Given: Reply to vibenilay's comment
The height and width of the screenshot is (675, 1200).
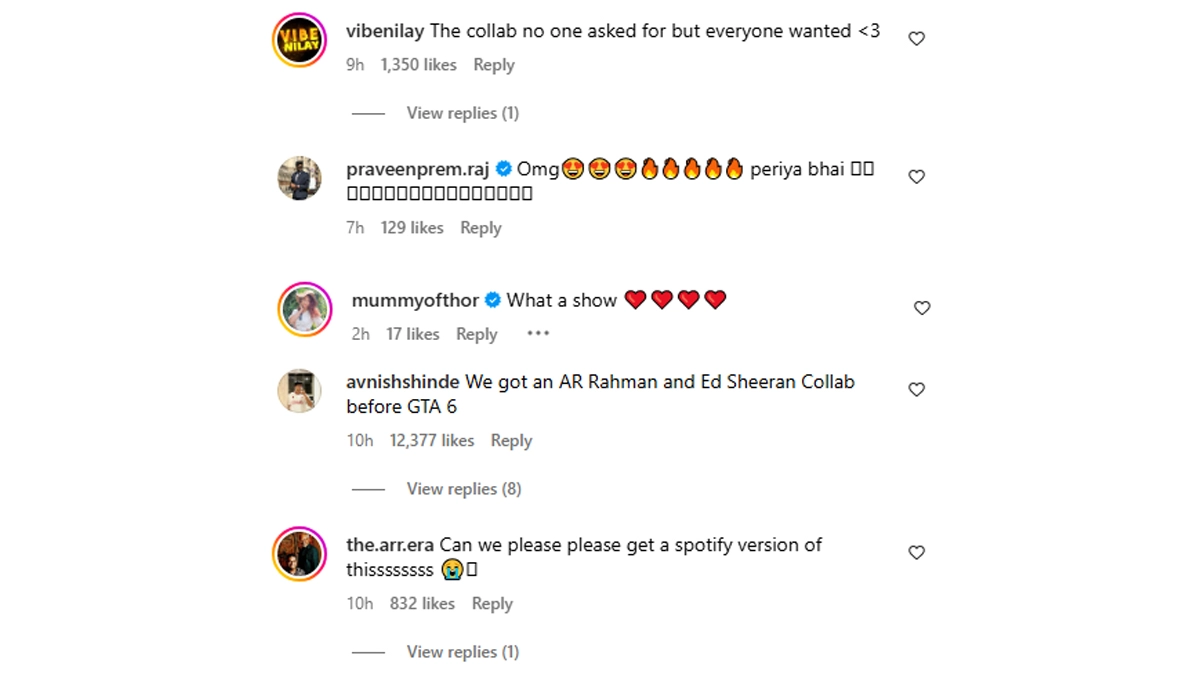Looking at the screenshot, I should pyautogui.click(x=494, y=65).
